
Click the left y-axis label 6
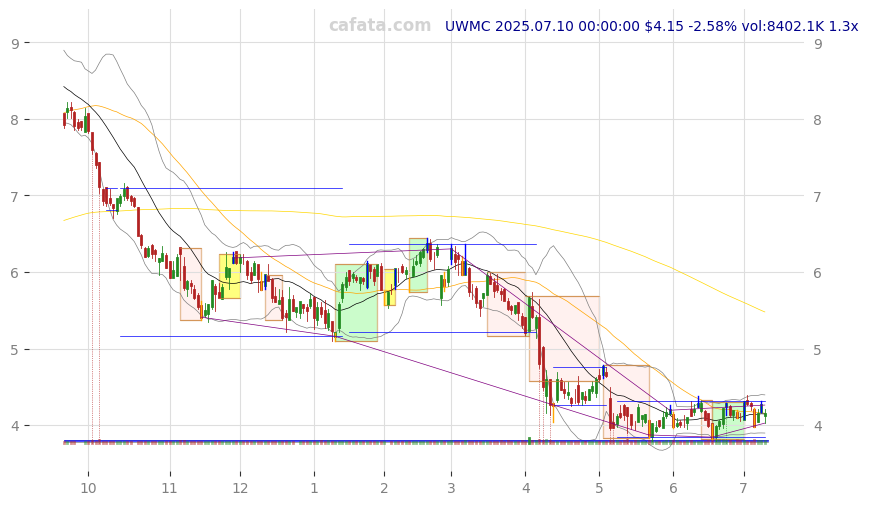15,273
